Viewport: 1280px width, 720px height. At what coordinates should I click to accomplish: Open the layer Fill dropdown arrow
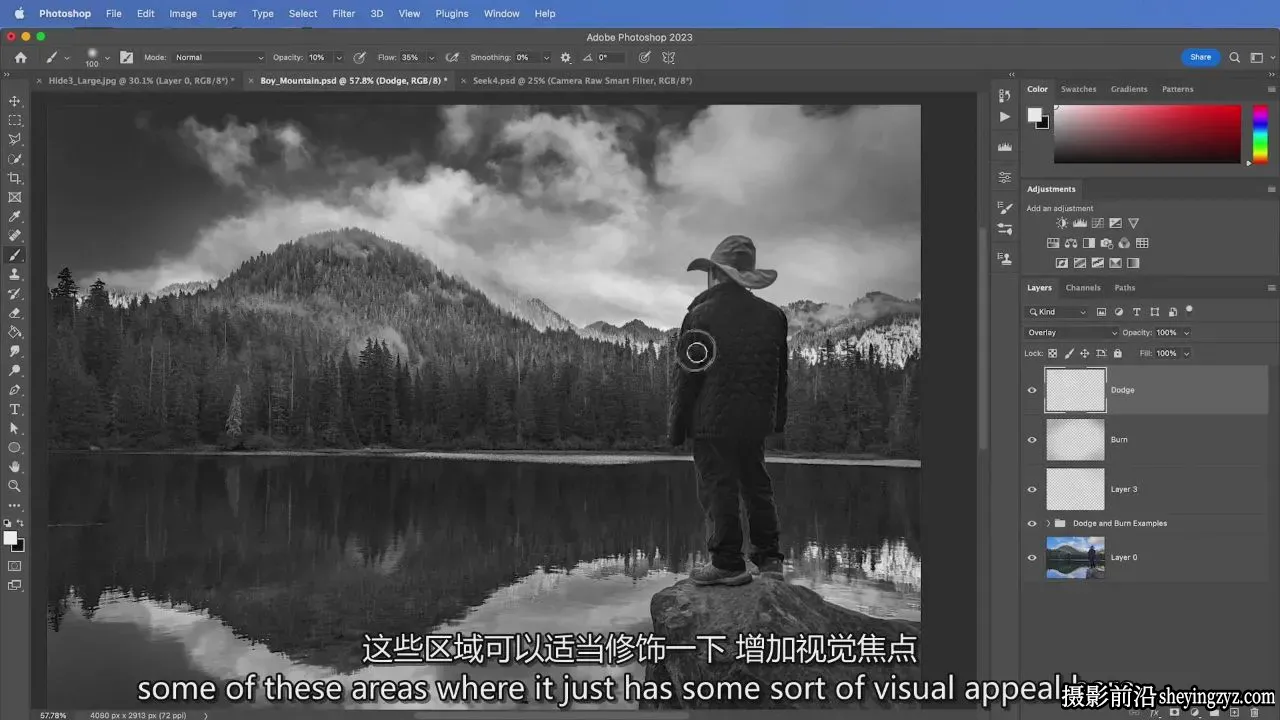point(1186,353)
